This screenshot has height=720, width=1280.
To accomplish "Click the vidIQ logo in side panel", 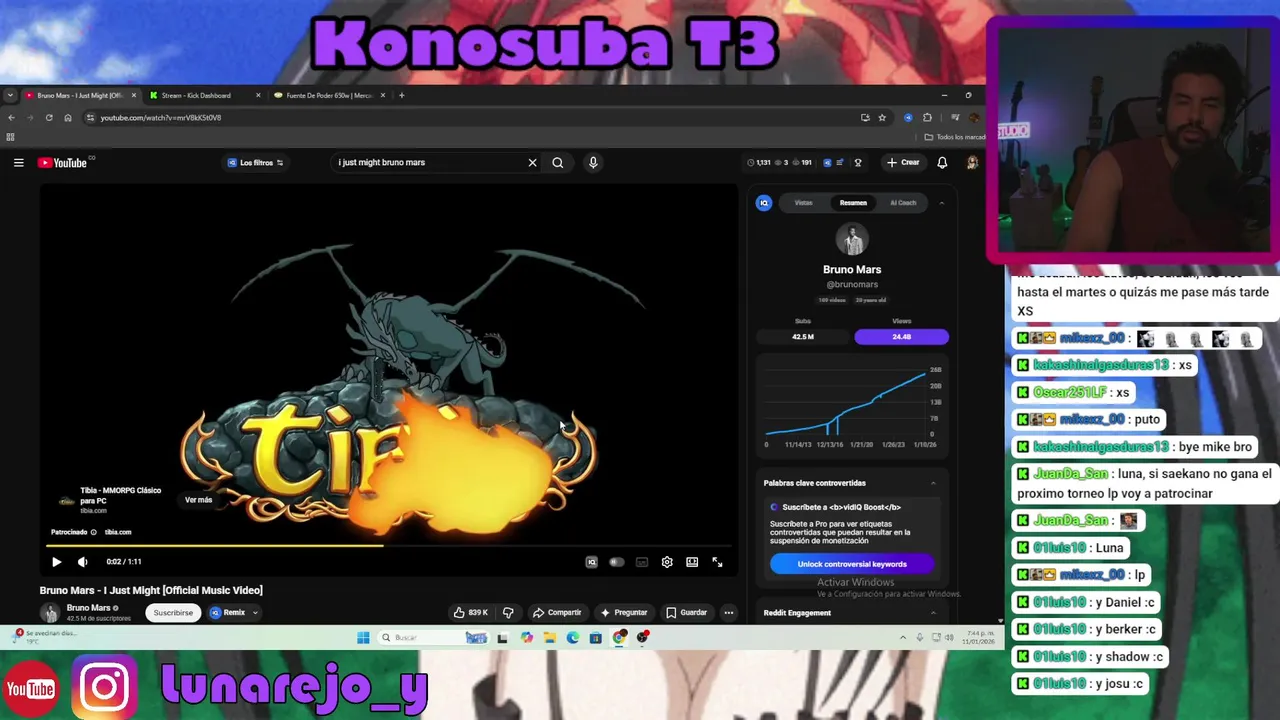I will point(764,203).
